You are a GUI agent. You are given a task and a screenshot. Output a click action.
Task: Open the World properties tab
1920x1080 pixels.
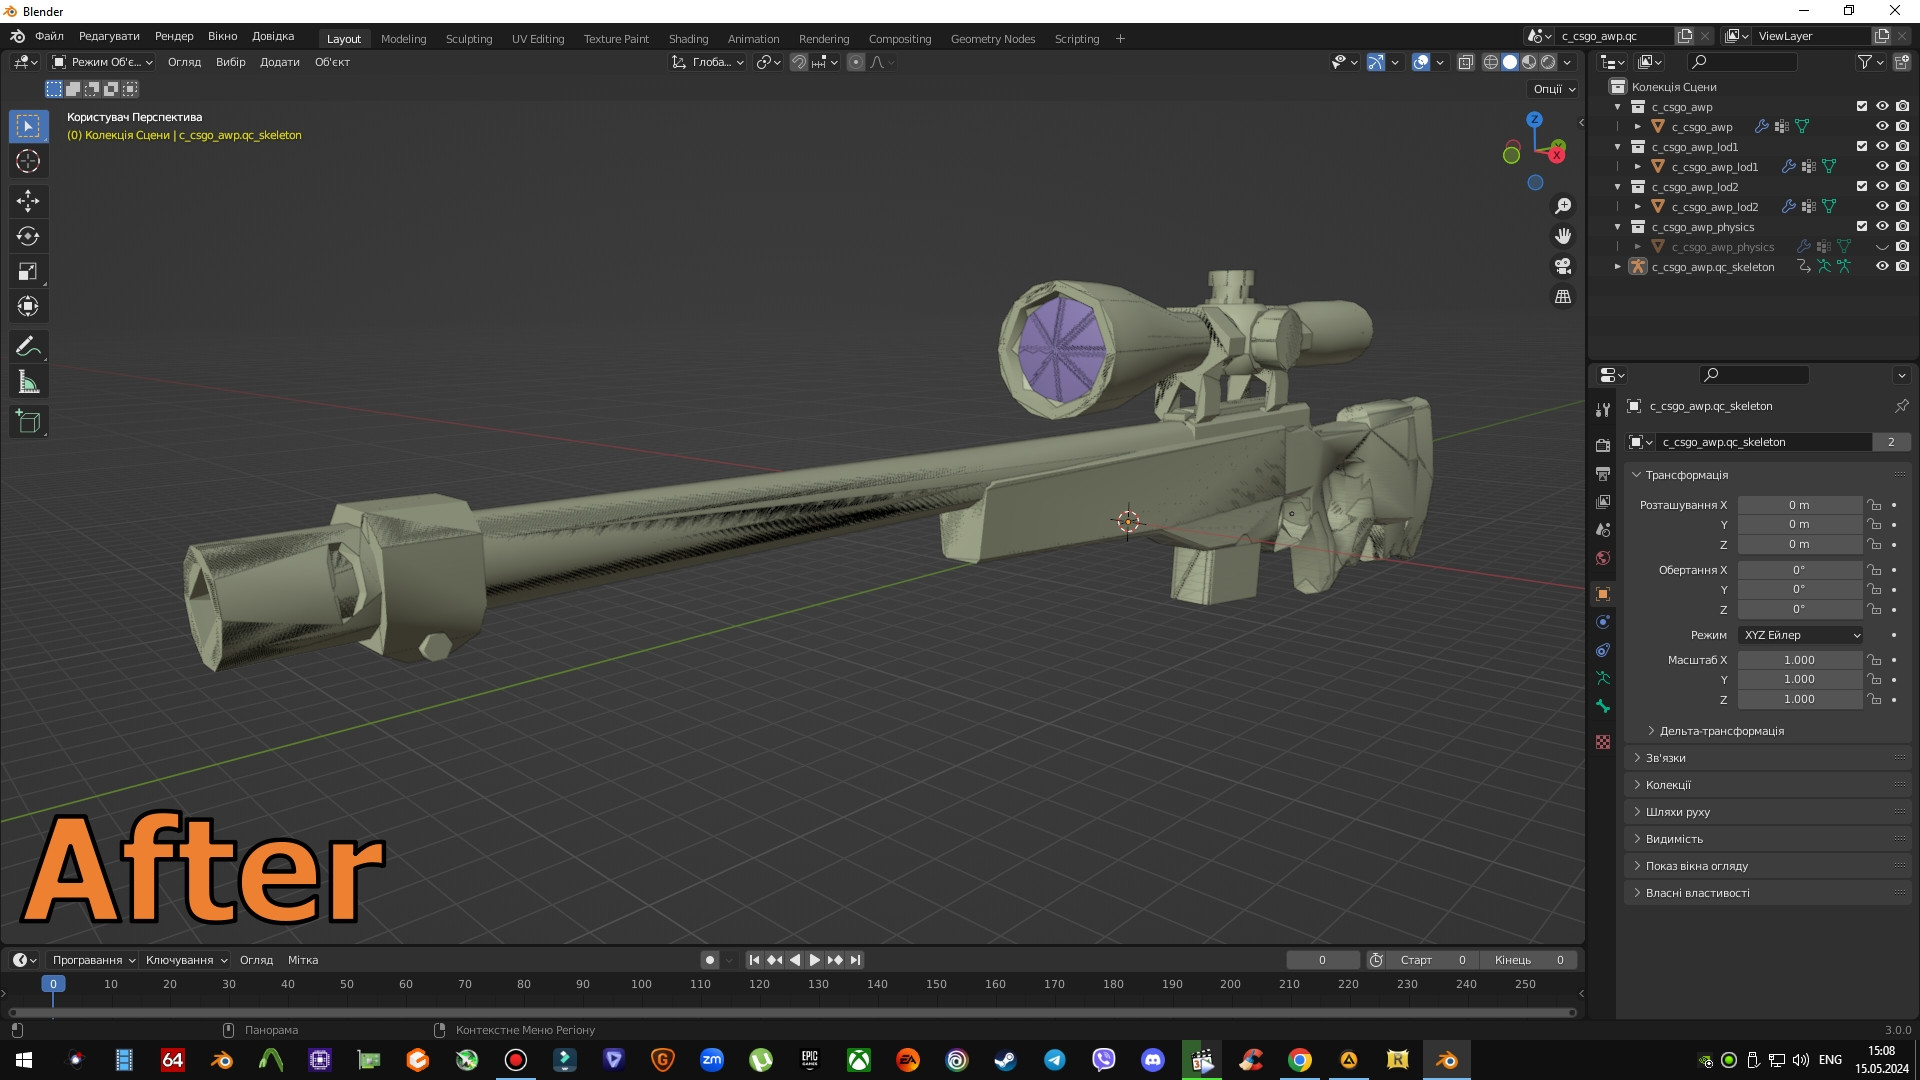pos(1604,558)
